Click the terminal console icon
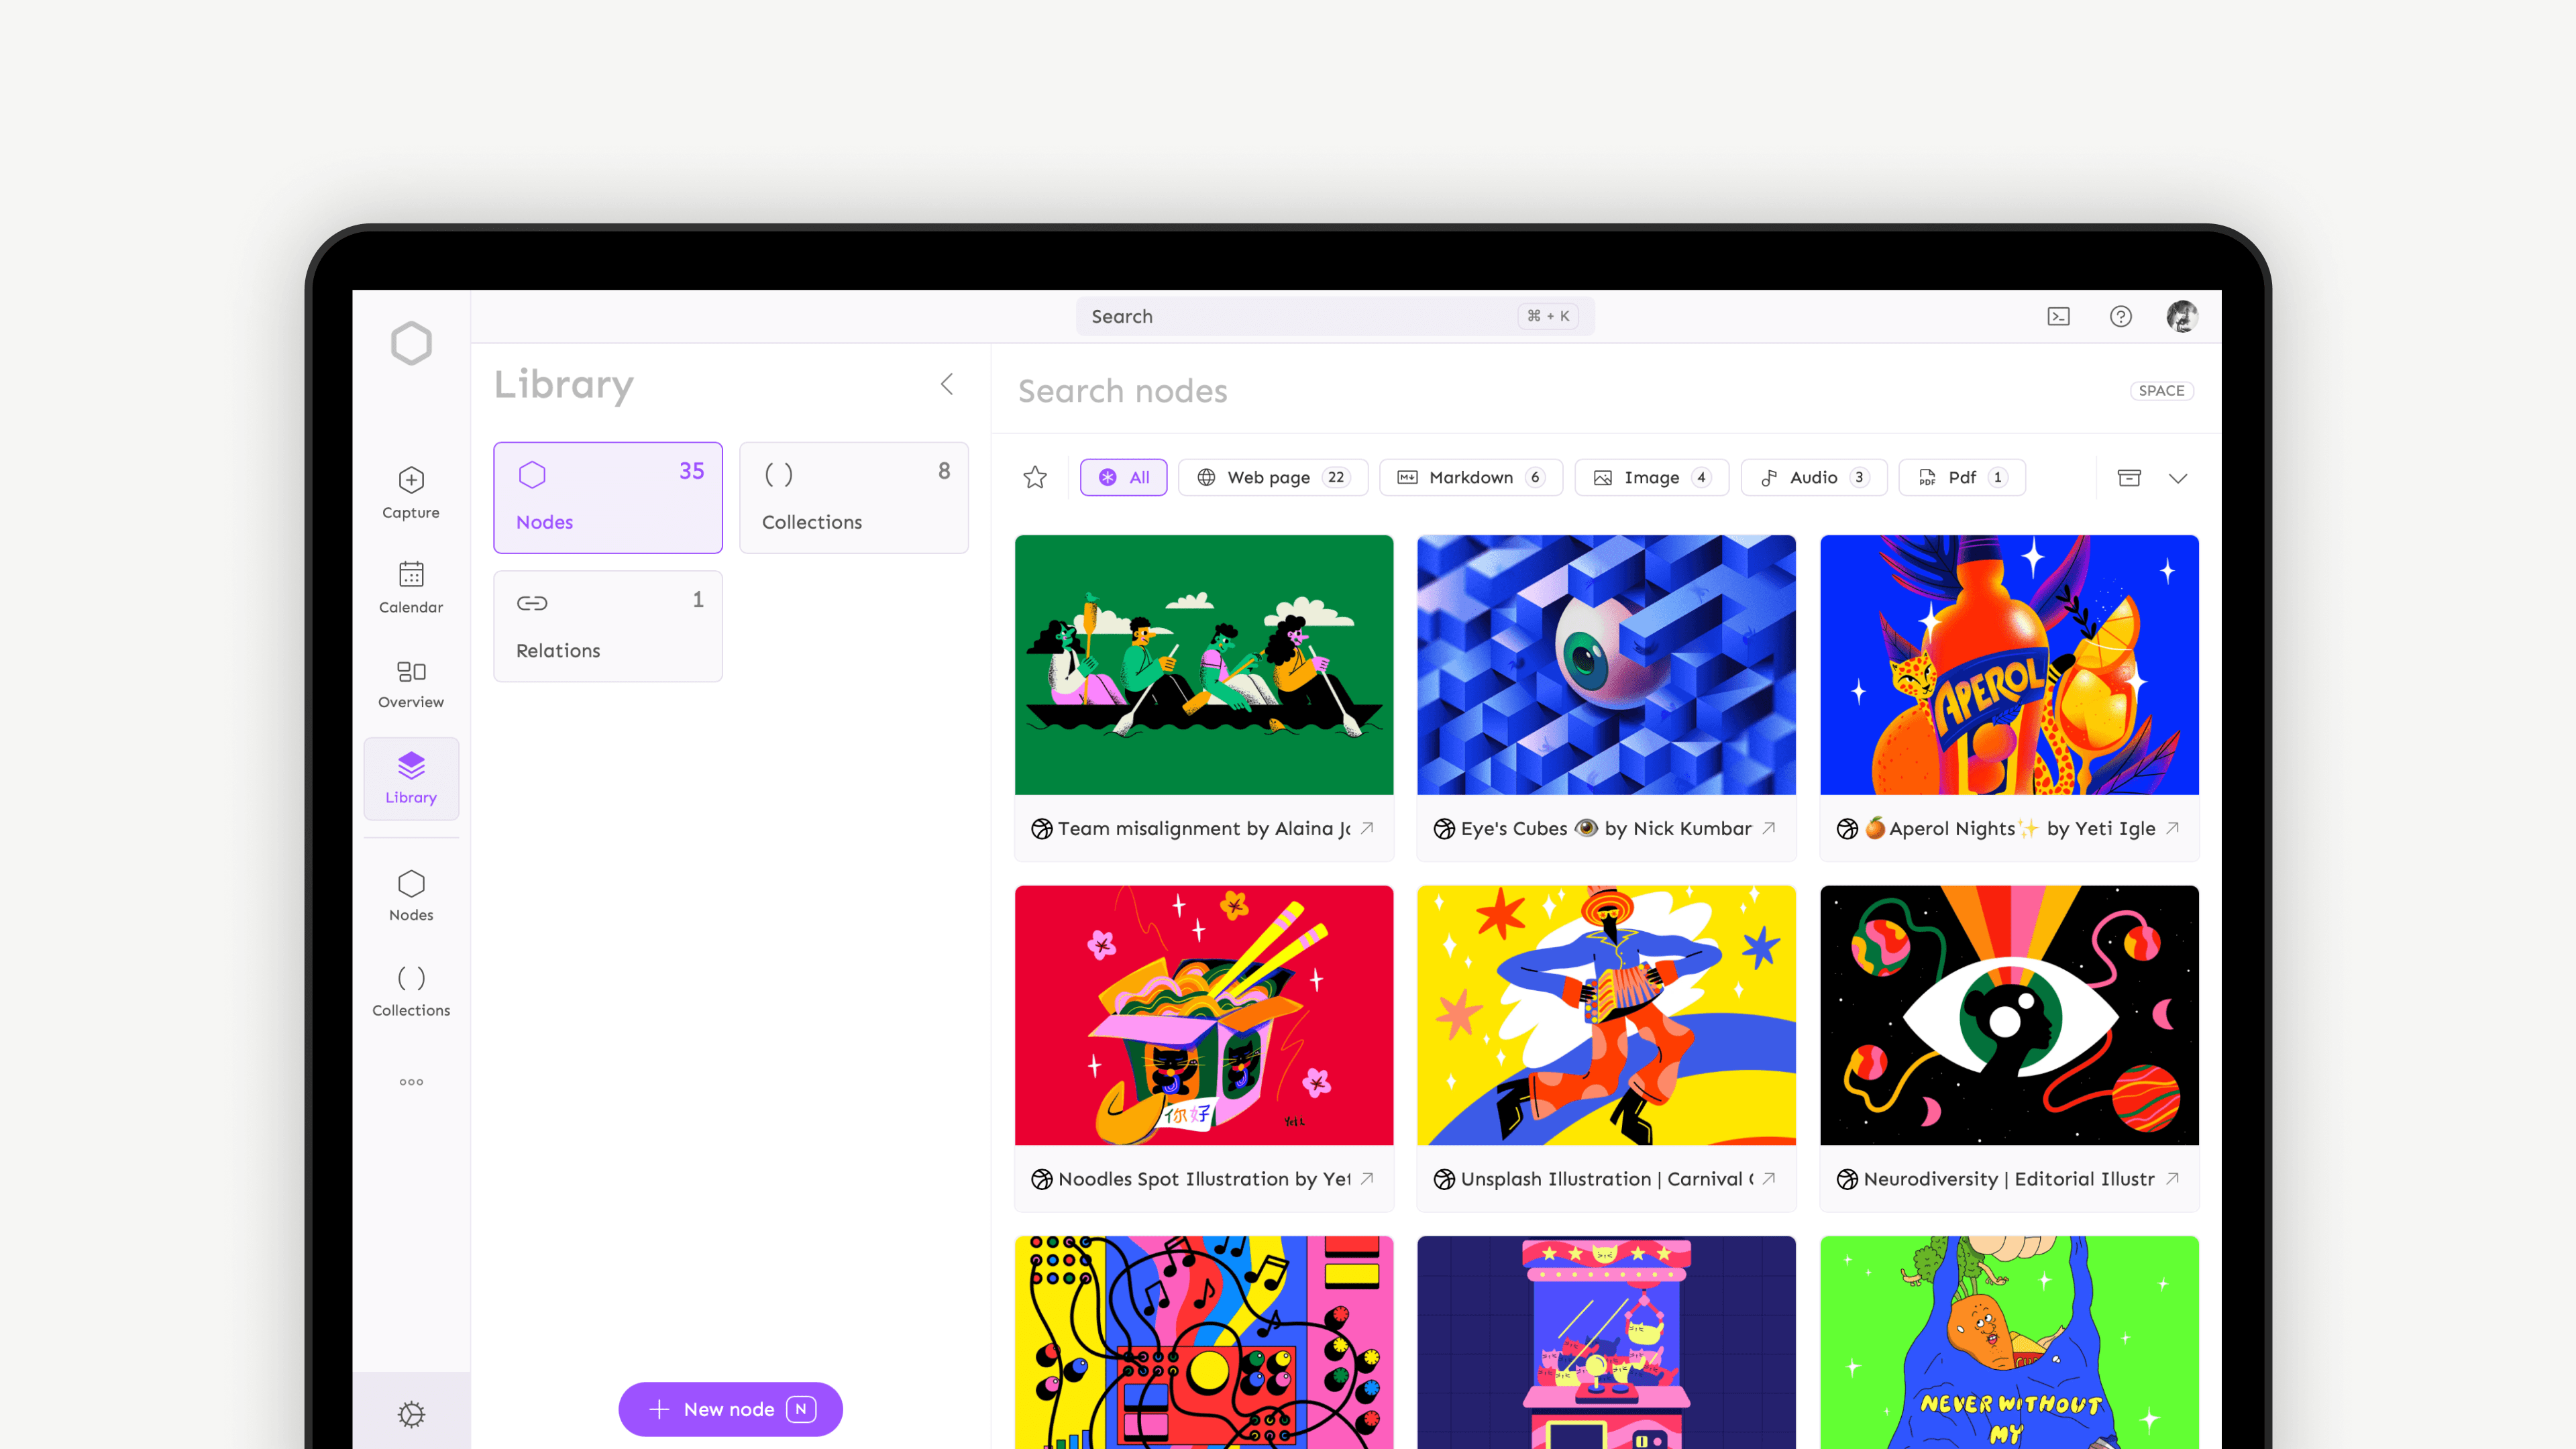Viewport: 2576px width, 1449px height. (x=2058, y=317)
